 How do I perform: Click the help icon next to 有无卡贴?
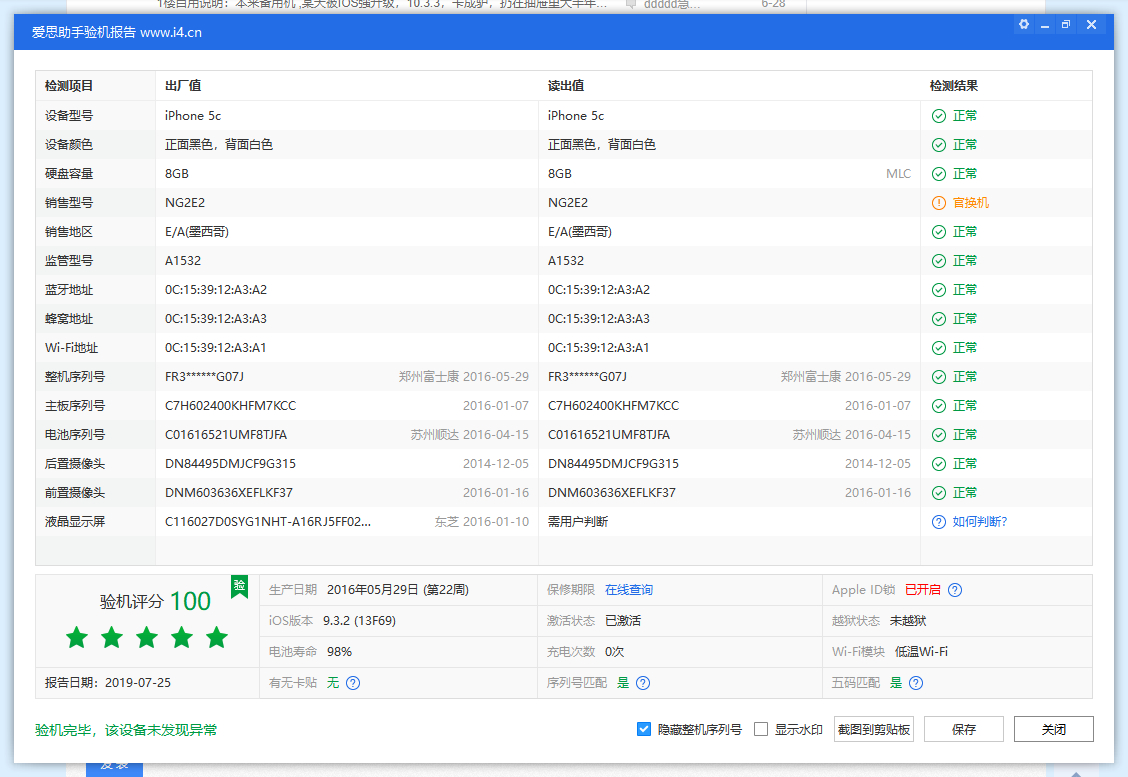pos(353,683)
